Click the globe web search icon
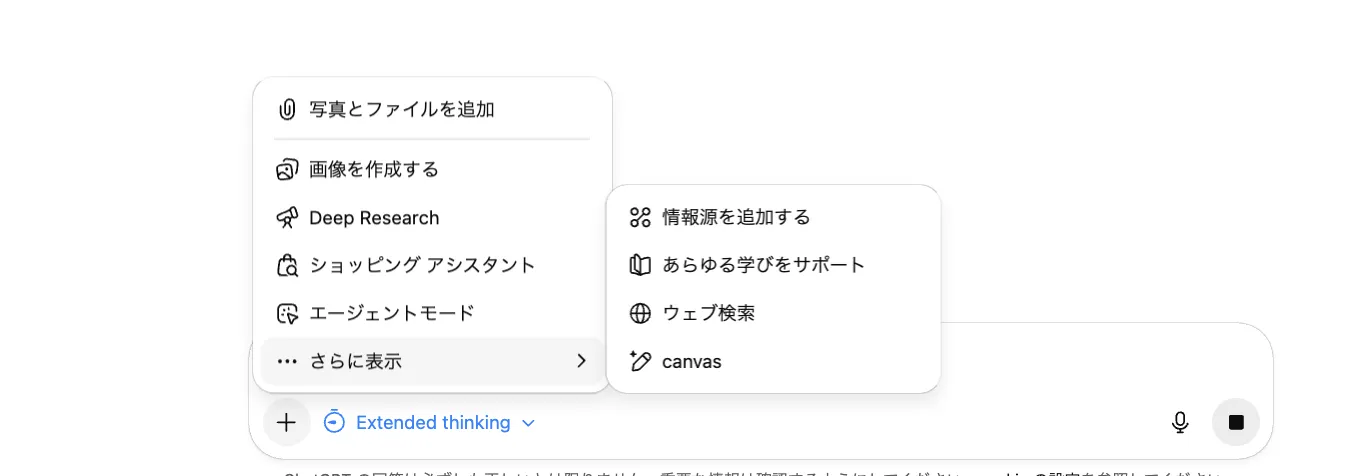1356x476 pixels. [x=640, y=314]
